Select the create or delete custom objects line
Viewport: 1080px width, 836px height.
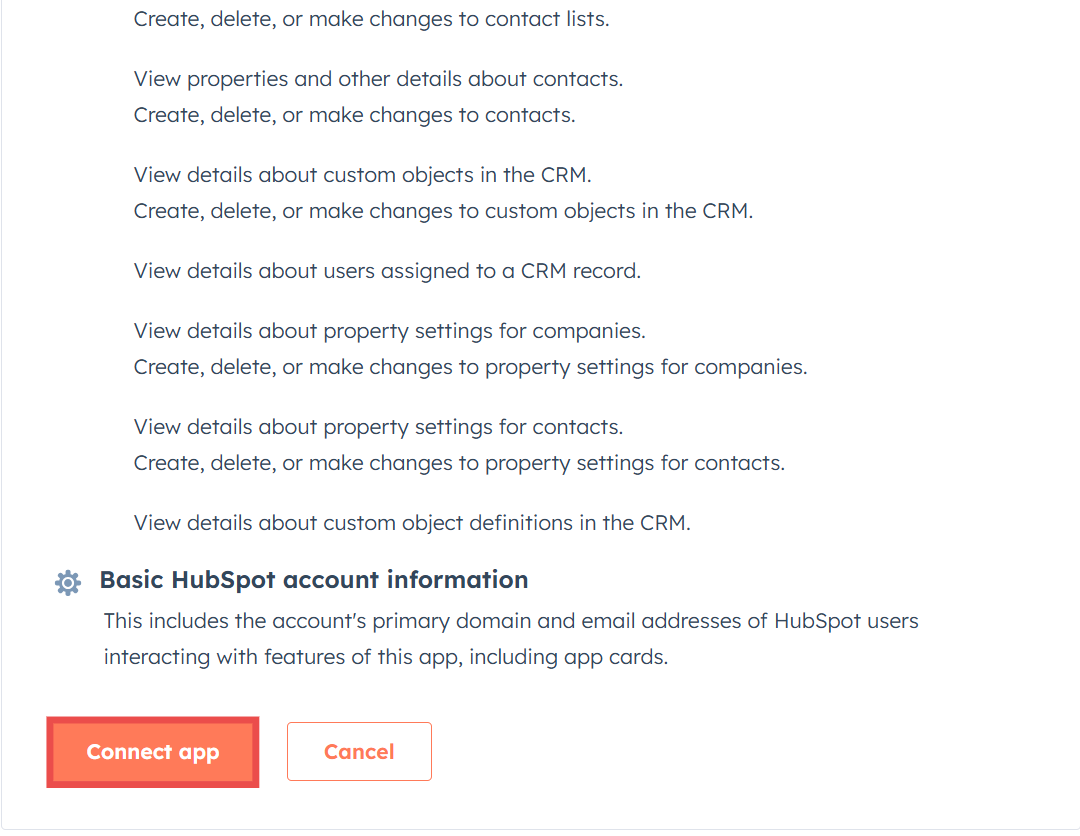(x=443, y=211)
